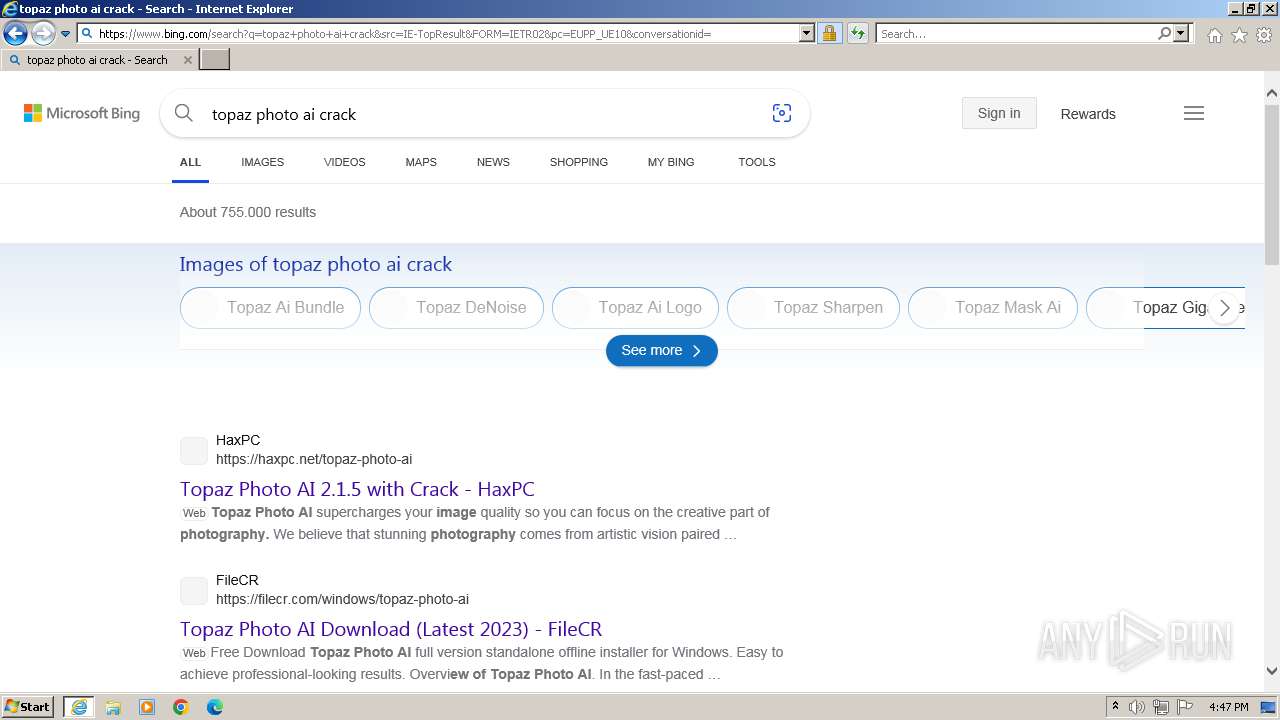The image size is (1280, 720).
Task: Open Google Chrome from the taskbar
Action: tap(181, 707)
